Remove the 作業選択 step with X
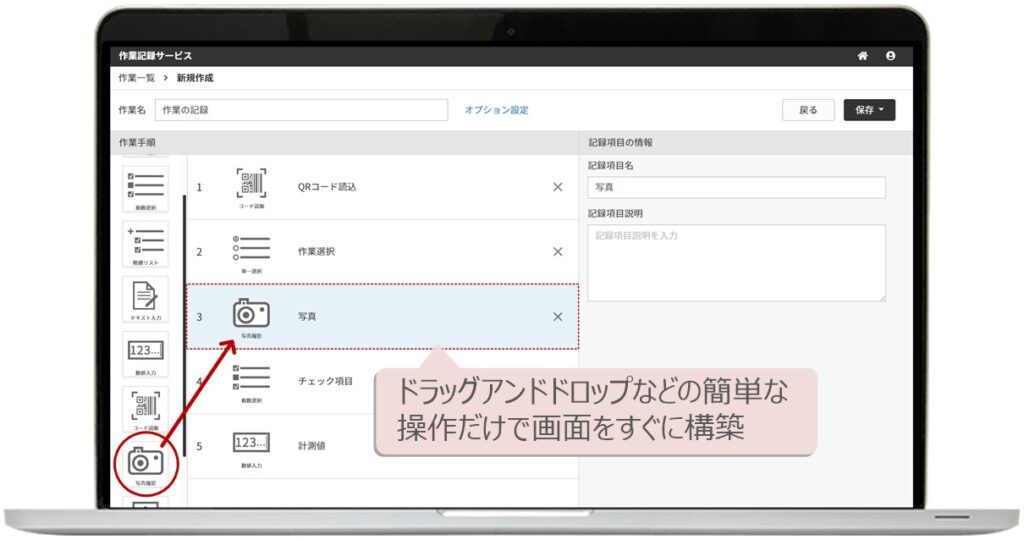This screenshot has width=1024, height=540. pyautogui.click(x=558, y=252)
